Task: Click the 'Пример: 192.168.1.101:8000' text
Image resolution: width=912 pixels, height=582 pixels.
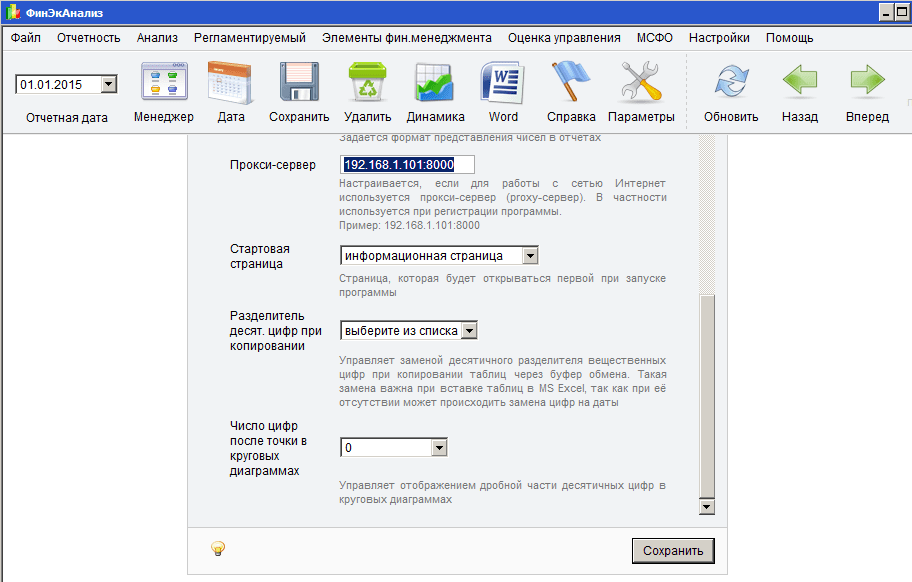Action: (409, 226)
